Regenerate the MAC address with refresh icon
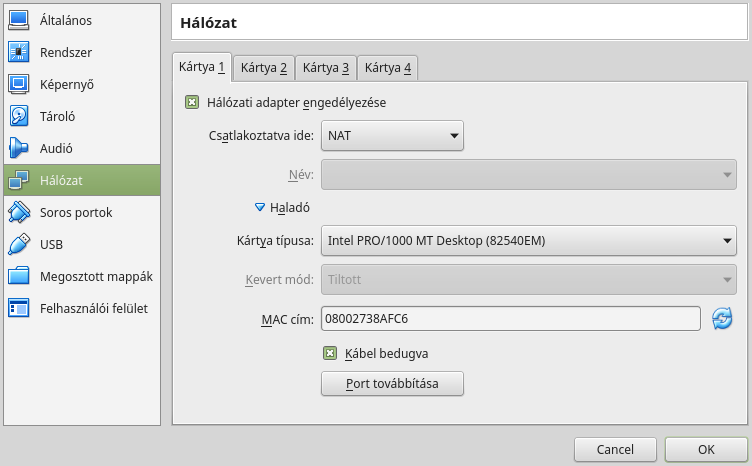Screen dimensions: 752x466 (x=722, y=319)
